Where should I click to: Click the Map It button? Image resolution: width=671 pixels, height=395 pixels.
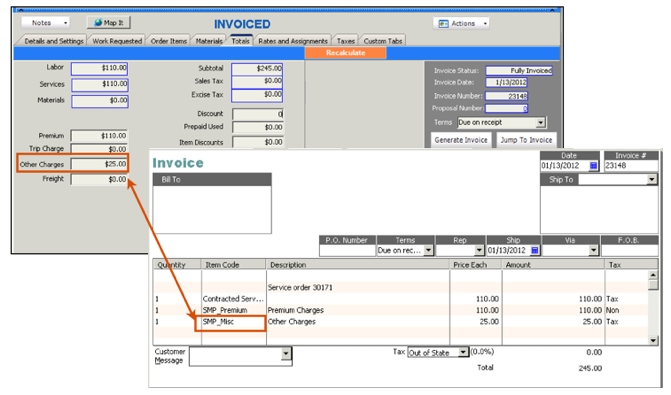(x=108, y=23)
